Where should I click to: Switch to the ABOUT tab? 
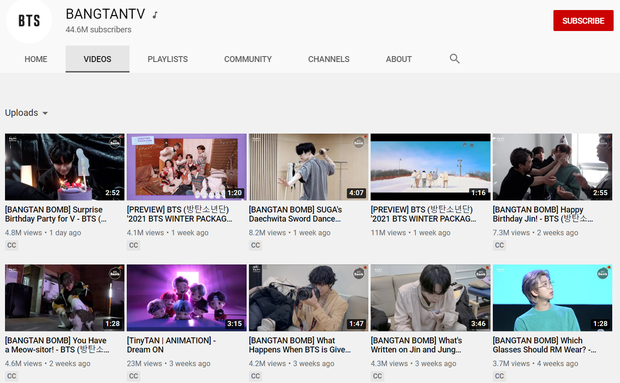(399, 59)
